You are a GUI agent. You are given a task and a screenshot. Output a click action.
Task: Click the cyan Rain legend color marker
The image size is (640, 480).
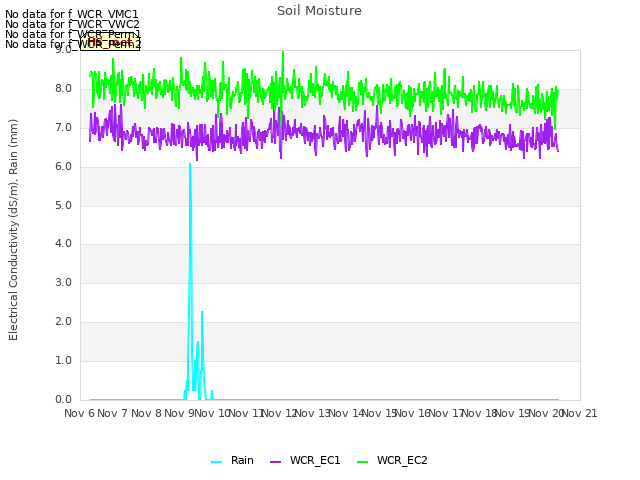click(x=216, y=462)
